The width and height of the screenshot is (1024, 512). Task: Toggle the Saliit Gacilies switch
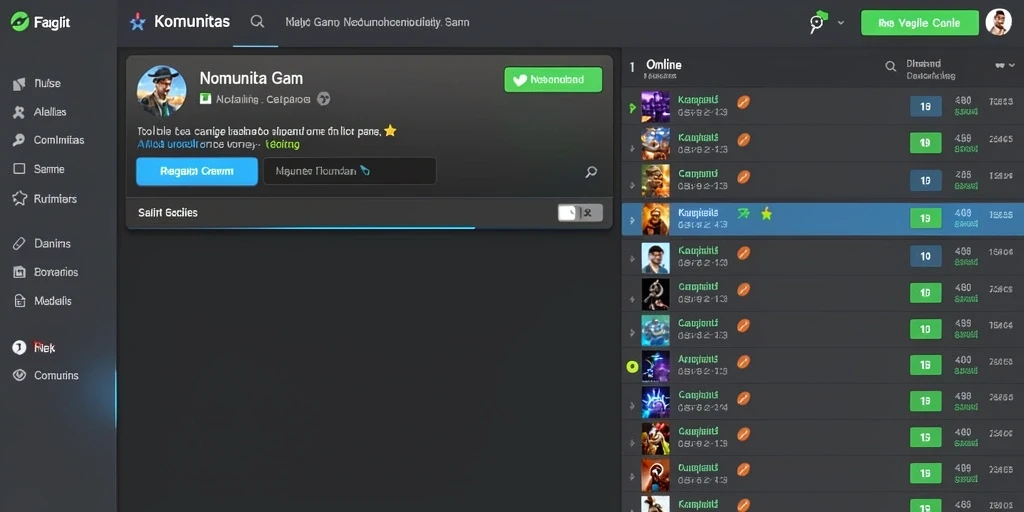click(x=580, y=213)
